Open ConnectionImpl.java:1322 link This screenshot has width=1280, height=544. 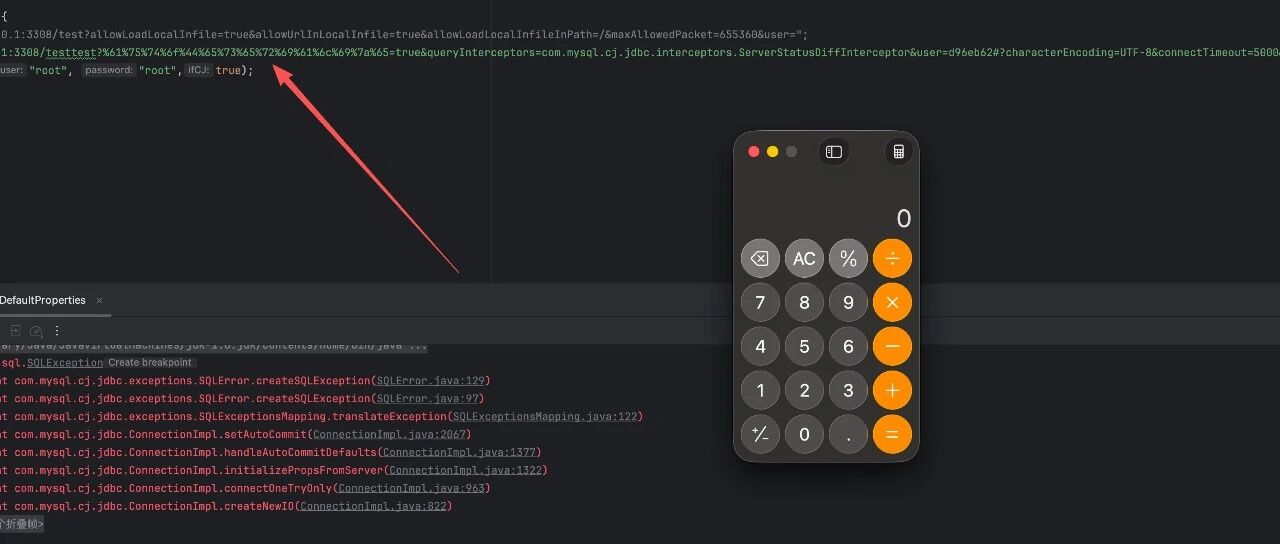[466, 471]
